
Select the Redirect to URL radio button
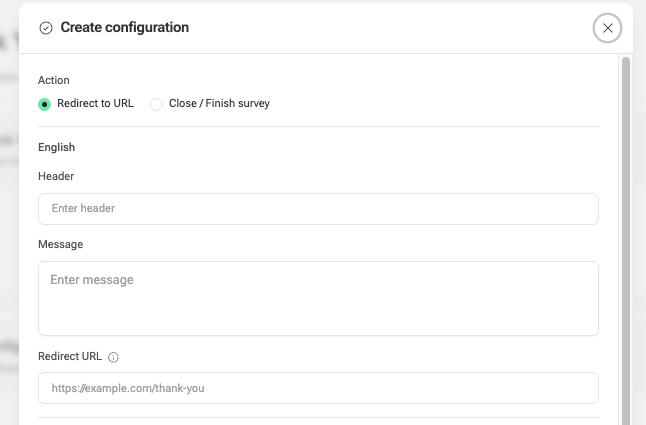(44, 104)
